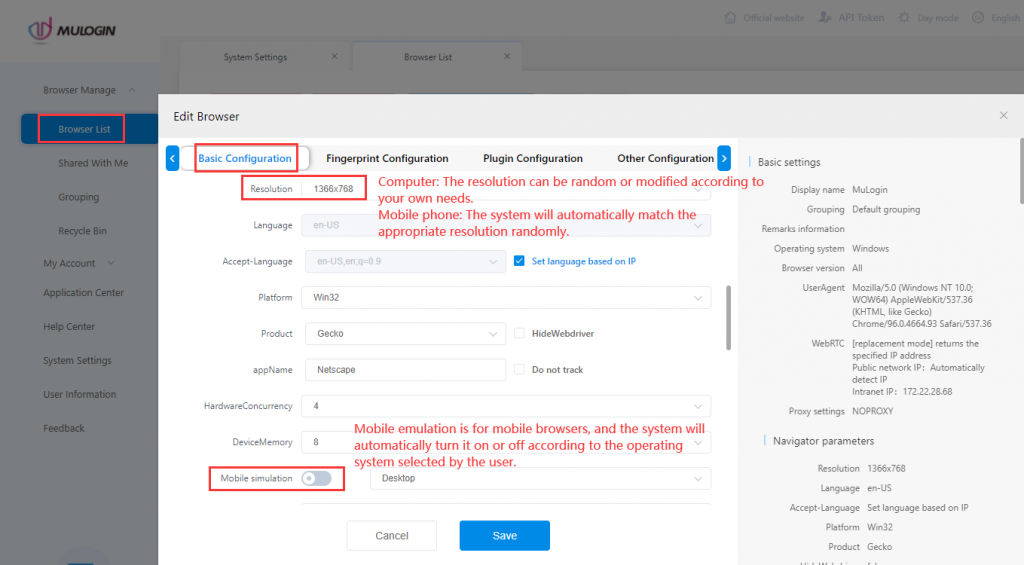This screenshot has height=565, width=1024.
Task: Click the Proxy settings NOPROXY value
Action: [x=872, y=412]
